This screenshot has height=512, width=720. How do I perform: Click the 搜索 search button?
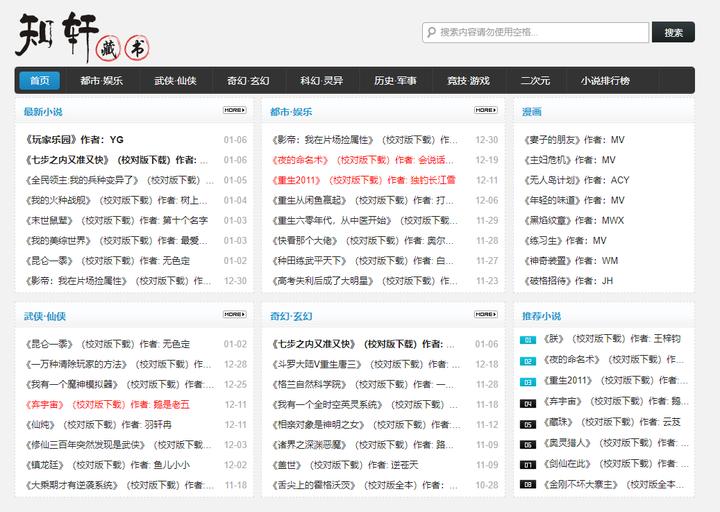[x=673, y=32]
